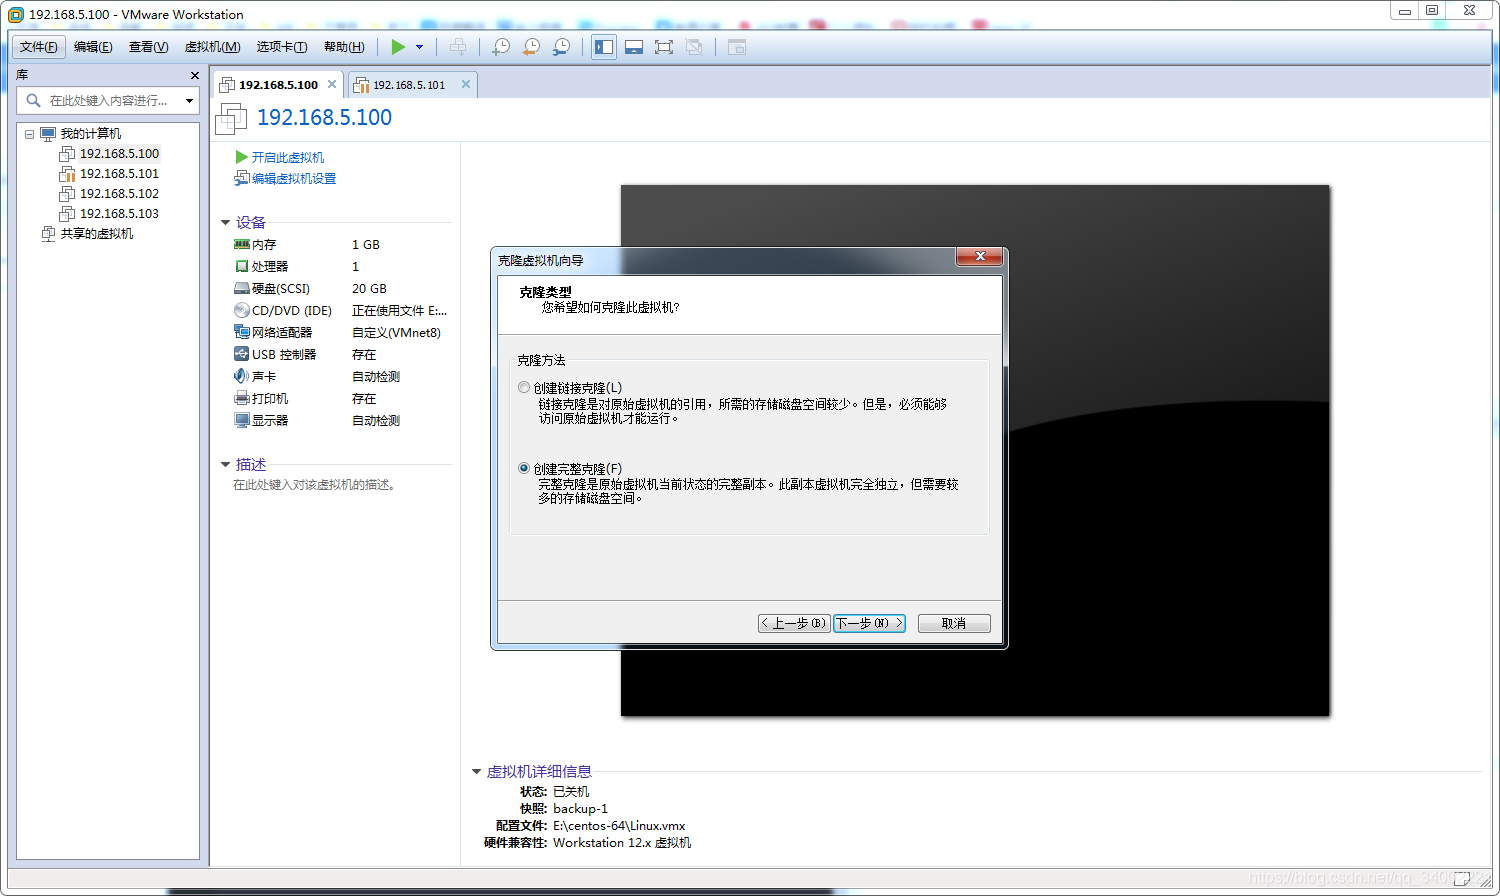Image resolution: width=1500 pixels, height=896 pixels.
Task: Close the 克隆虚拟机向导 dialog
Action: (x=980, y=256)
